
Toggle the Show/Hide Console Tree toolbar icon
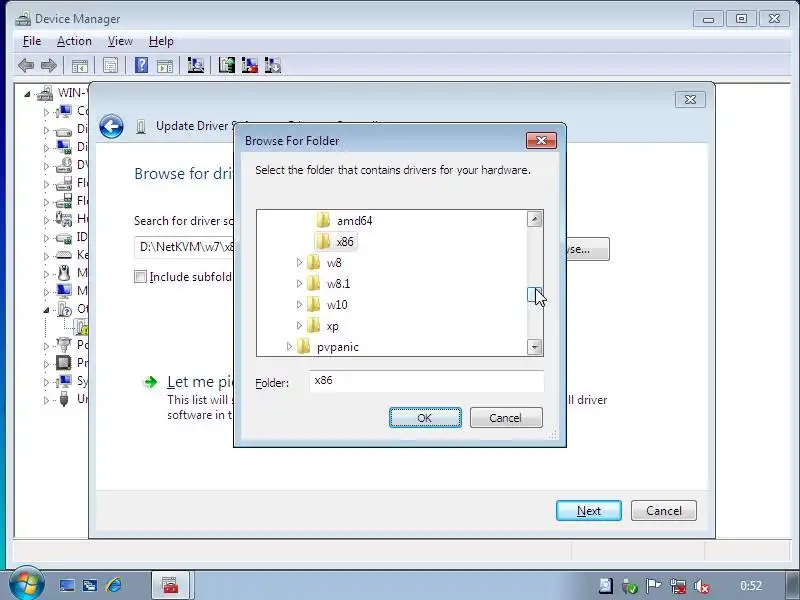[x=80, y=65]
